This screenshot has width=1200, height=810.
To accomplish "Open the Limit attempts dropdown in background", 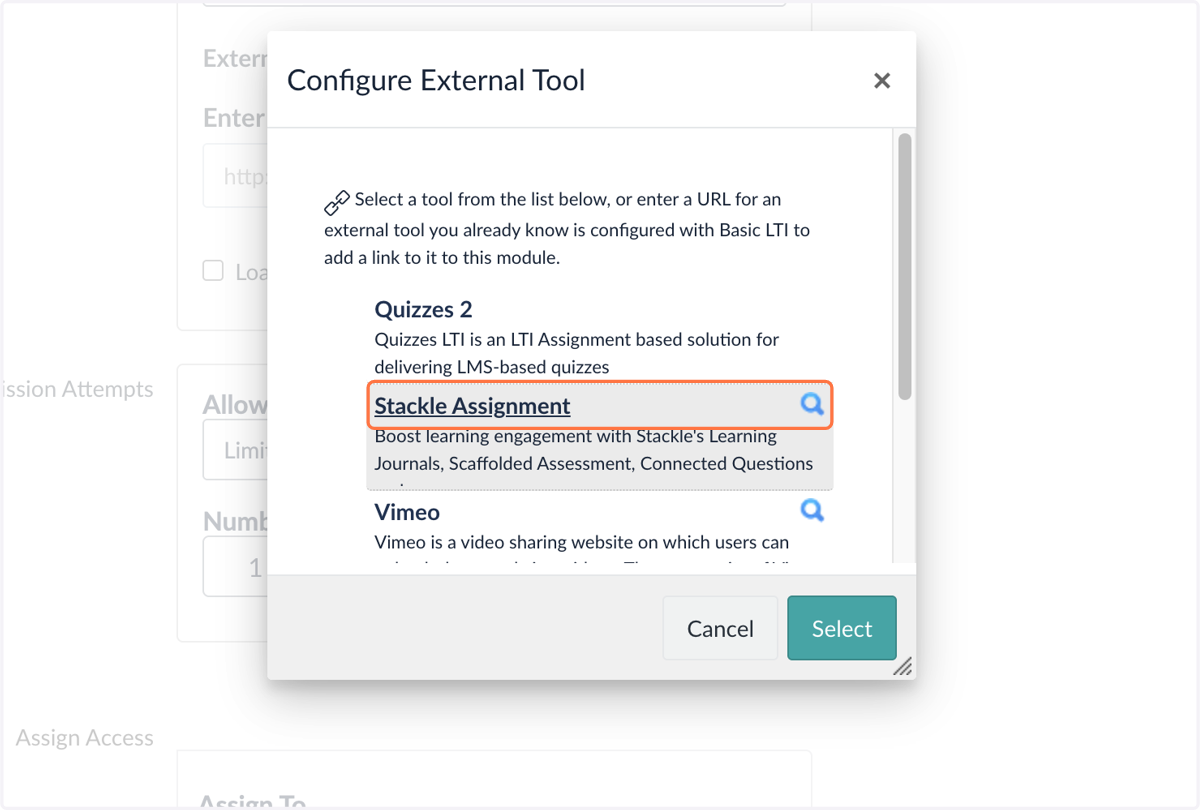I will click(236, 450).
